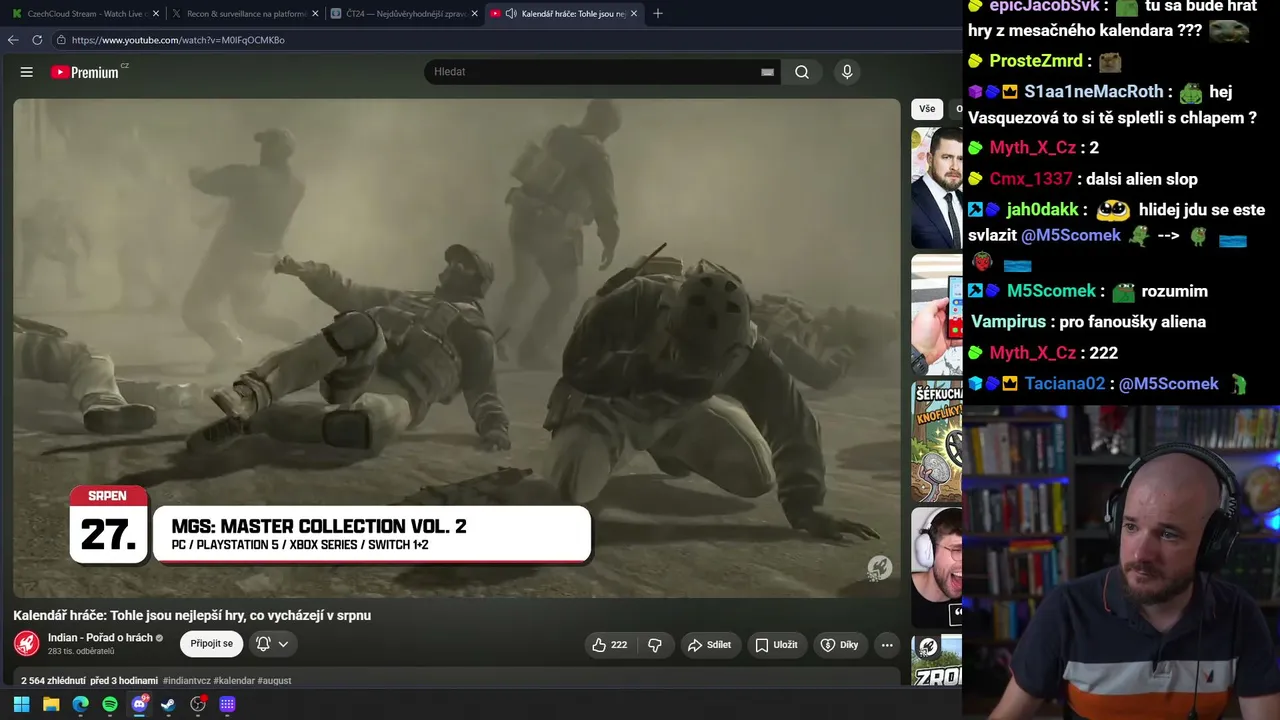The width and height of the screenshot is (1280, 720).
Task: Open the Indian channel avatar
Action: pyautogui.click(x=27, y=644)
